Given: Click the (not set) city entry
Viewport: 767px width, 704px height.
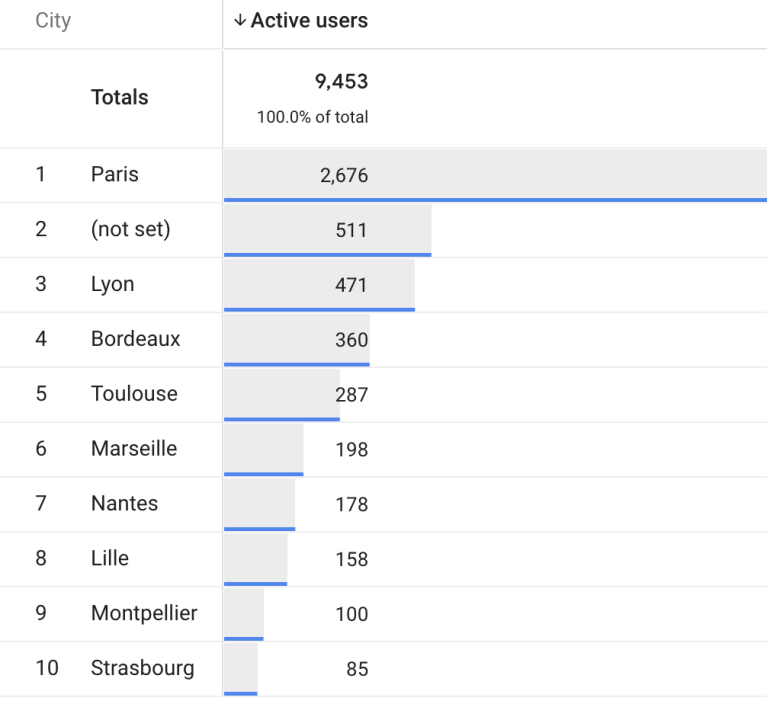Looking at the screenshot, I should point(130,230).
